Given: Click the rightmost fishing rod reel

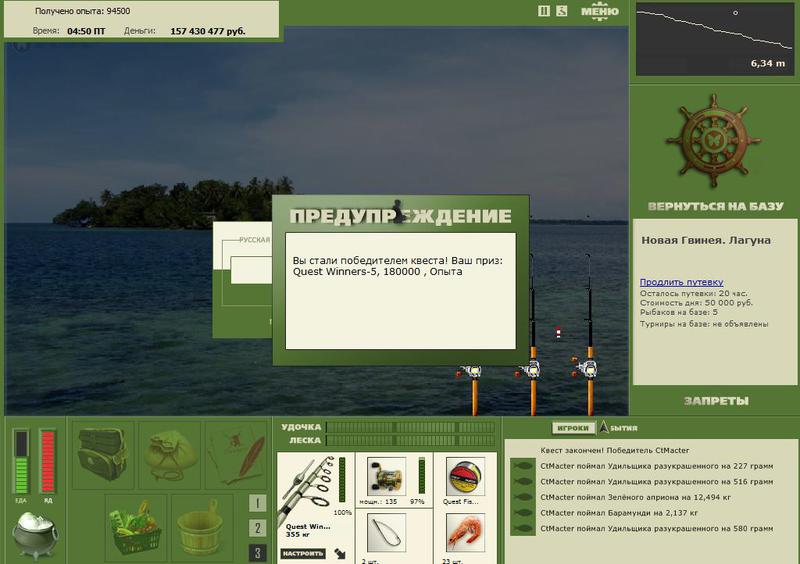Looking at the screenshot, I should [x=586, y=367].
